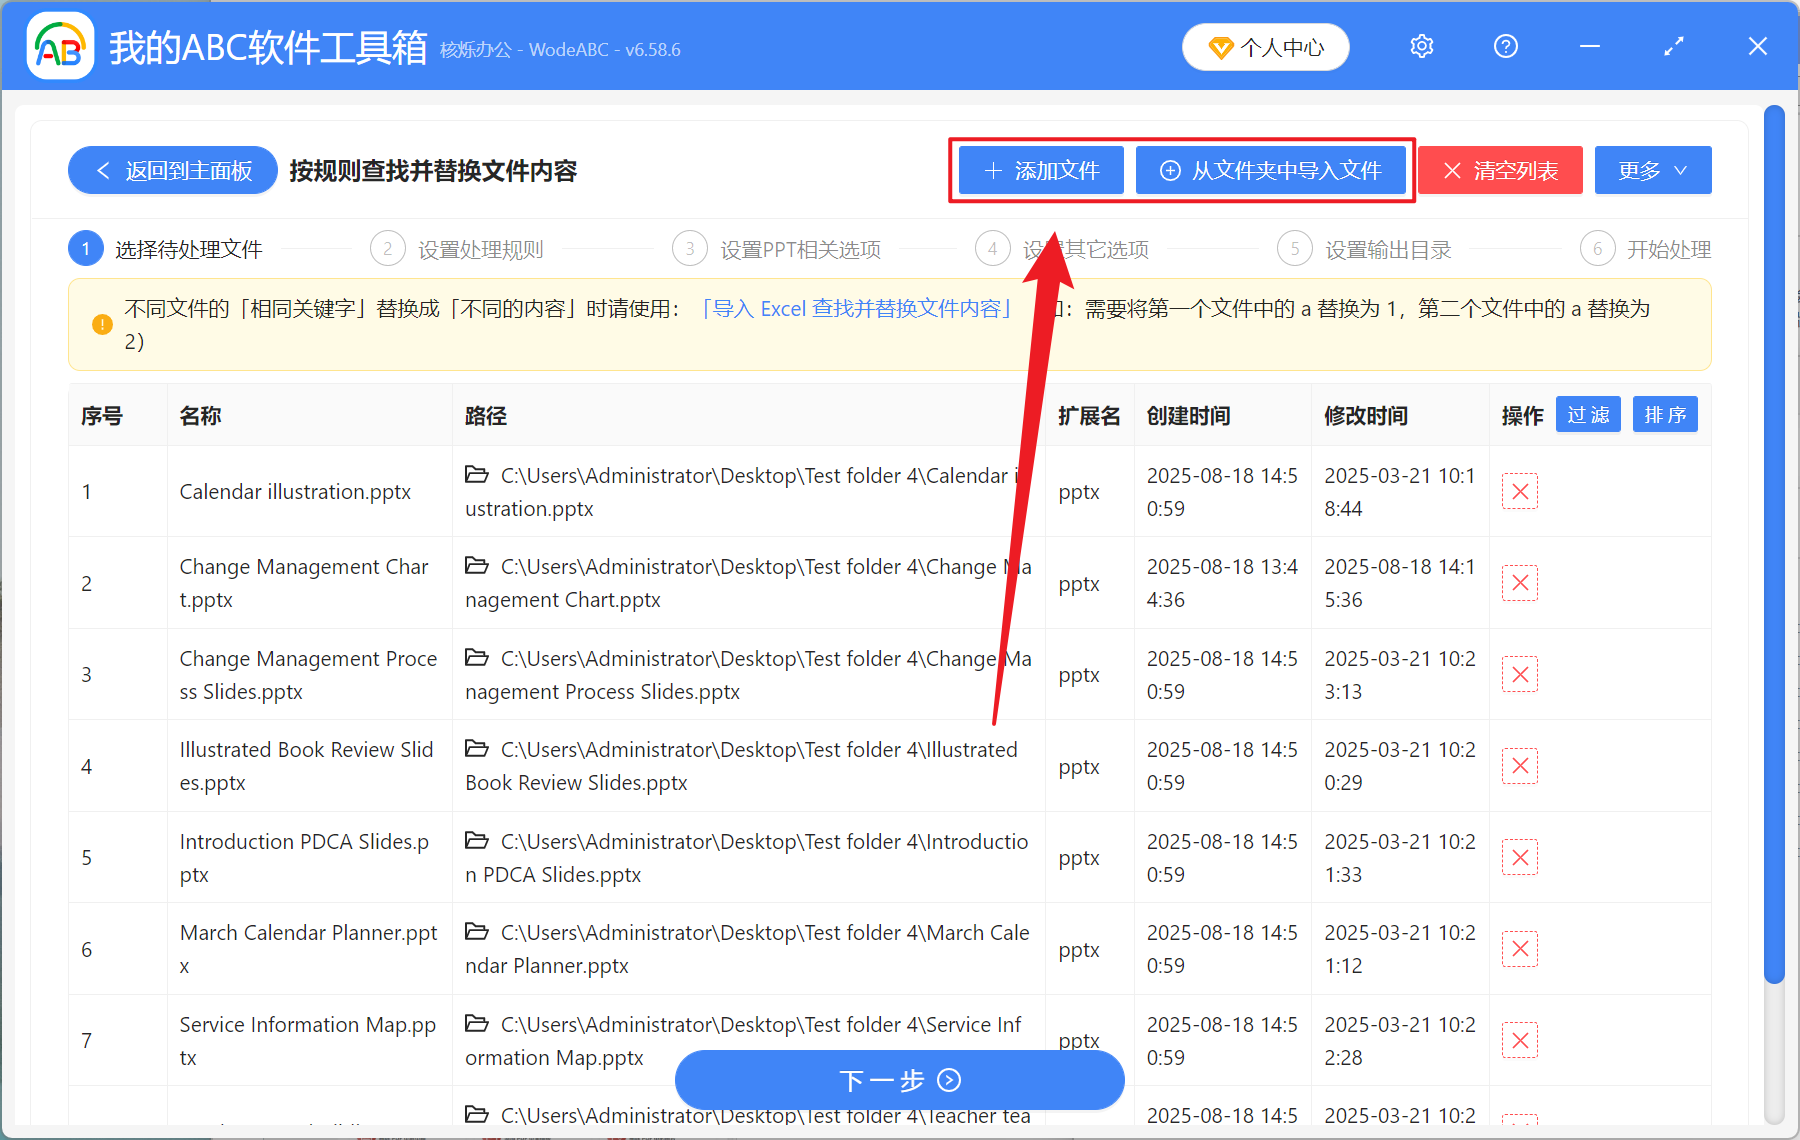Click the warning icon in the yellow notice
The height and width of the screenshot is (1140, 1800).
[x=100, y=324]
